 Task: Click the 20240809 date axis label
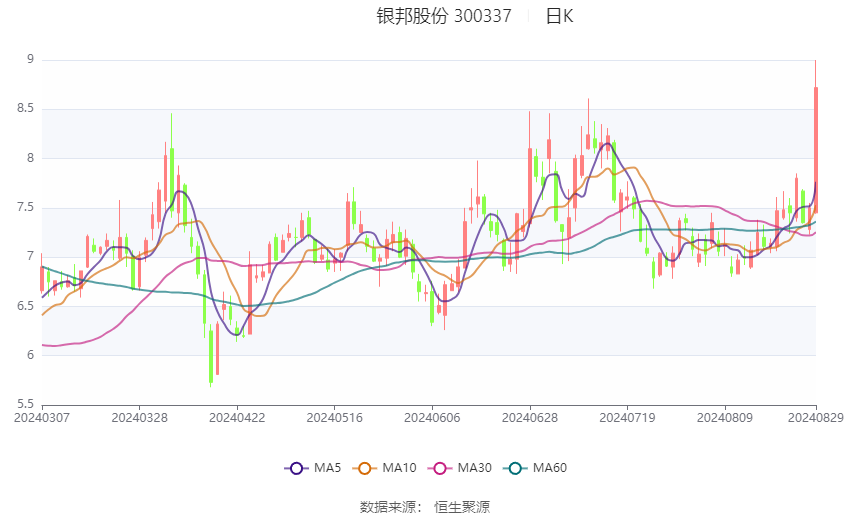click(725, 418)
